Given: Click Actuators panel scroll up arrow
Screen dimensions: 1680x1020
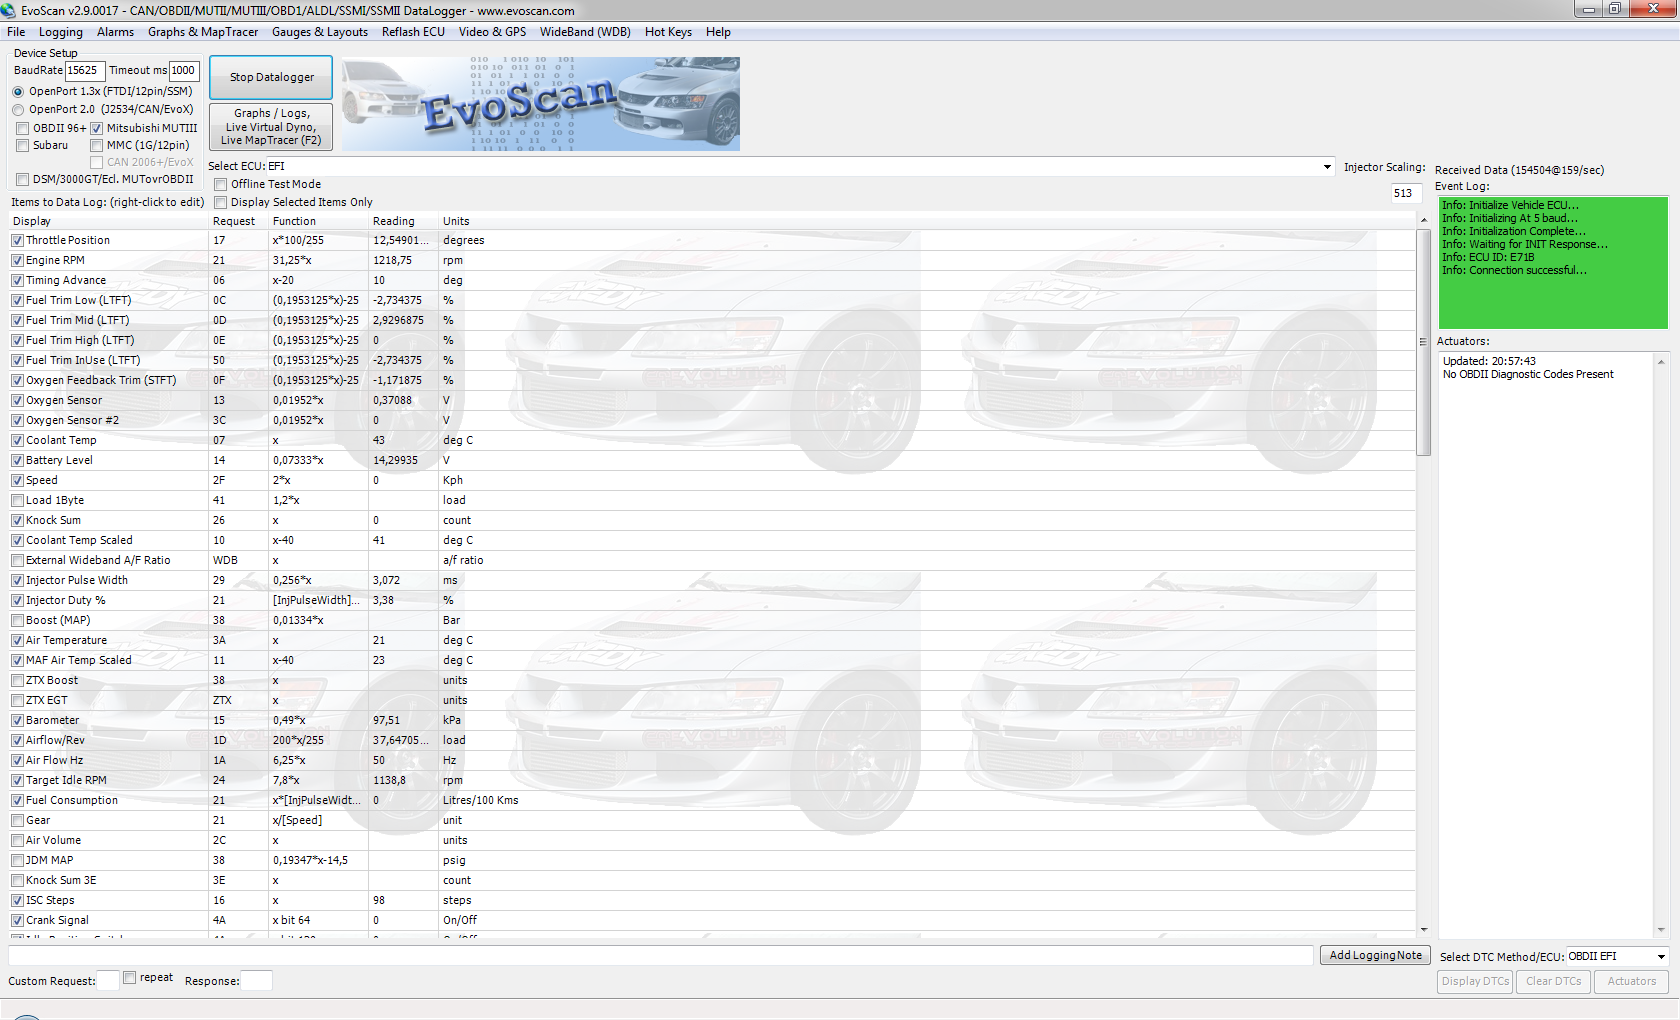Looking at the screenshot, I should 1661,361.
